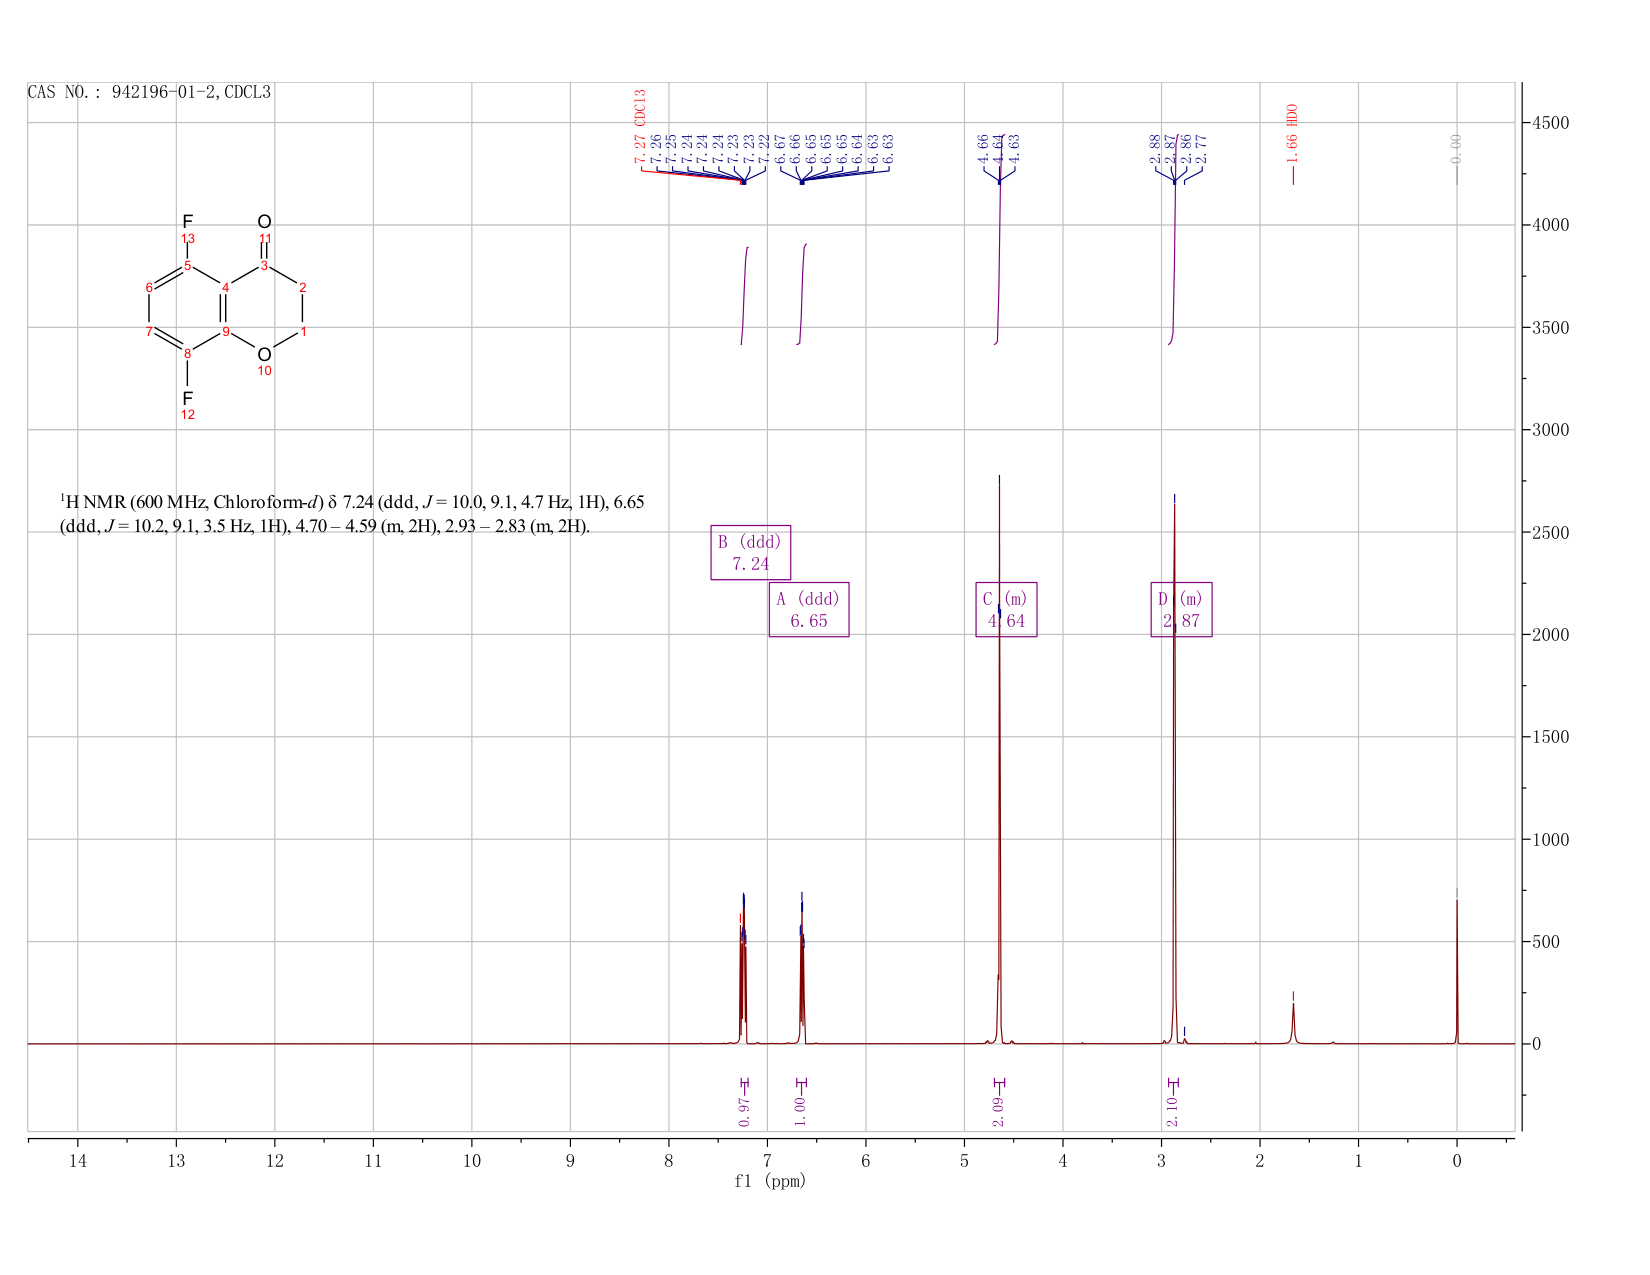Click the red 1.66 HDO peak label
This screenshot has height=1275, width=1650.
(1292, 134)
